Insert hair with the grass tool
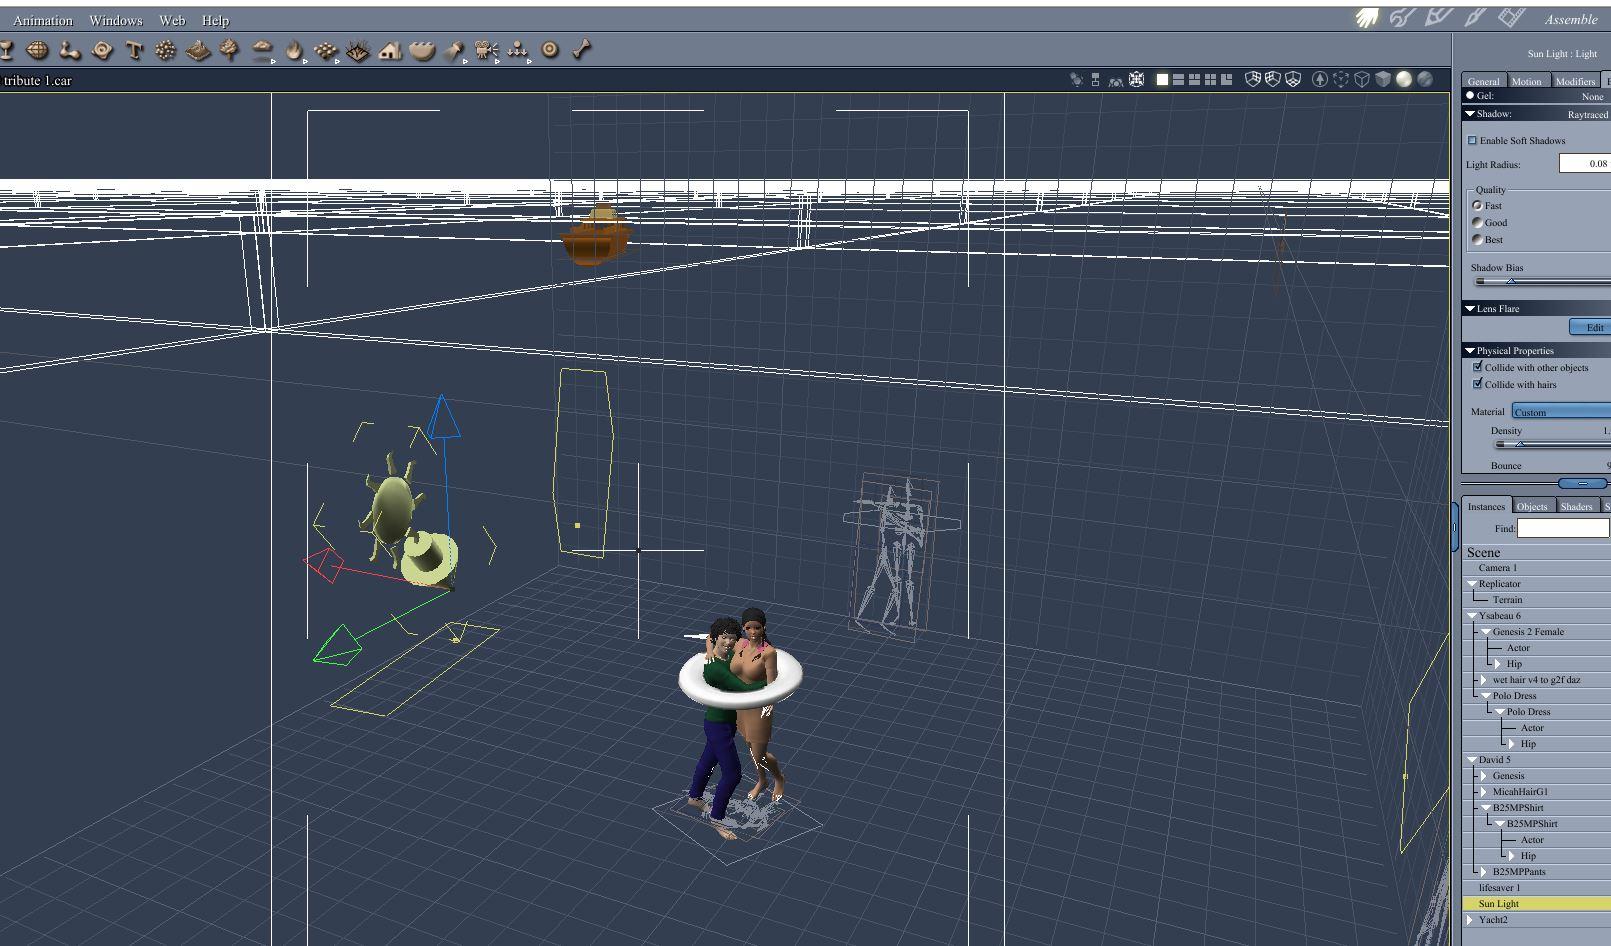Viewport: 1611px width, 946px height. tap(358, 50)
